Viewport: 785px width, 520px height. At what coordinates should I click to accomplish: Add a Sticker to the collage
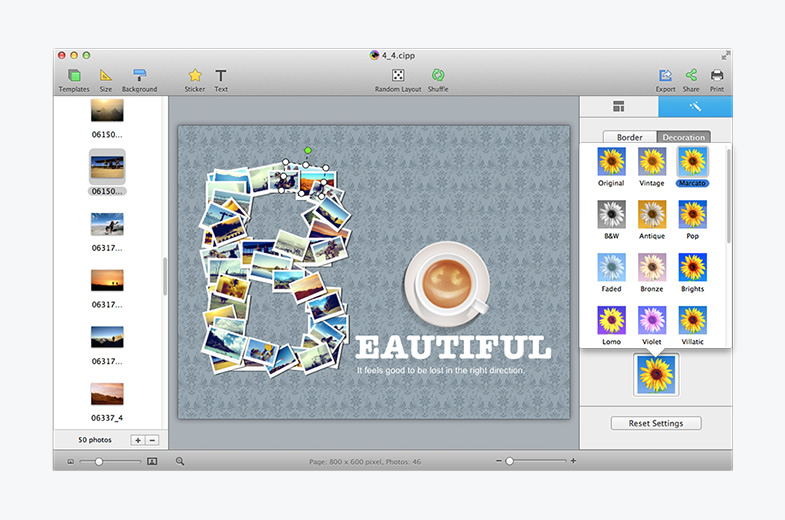tap(194, 76)
